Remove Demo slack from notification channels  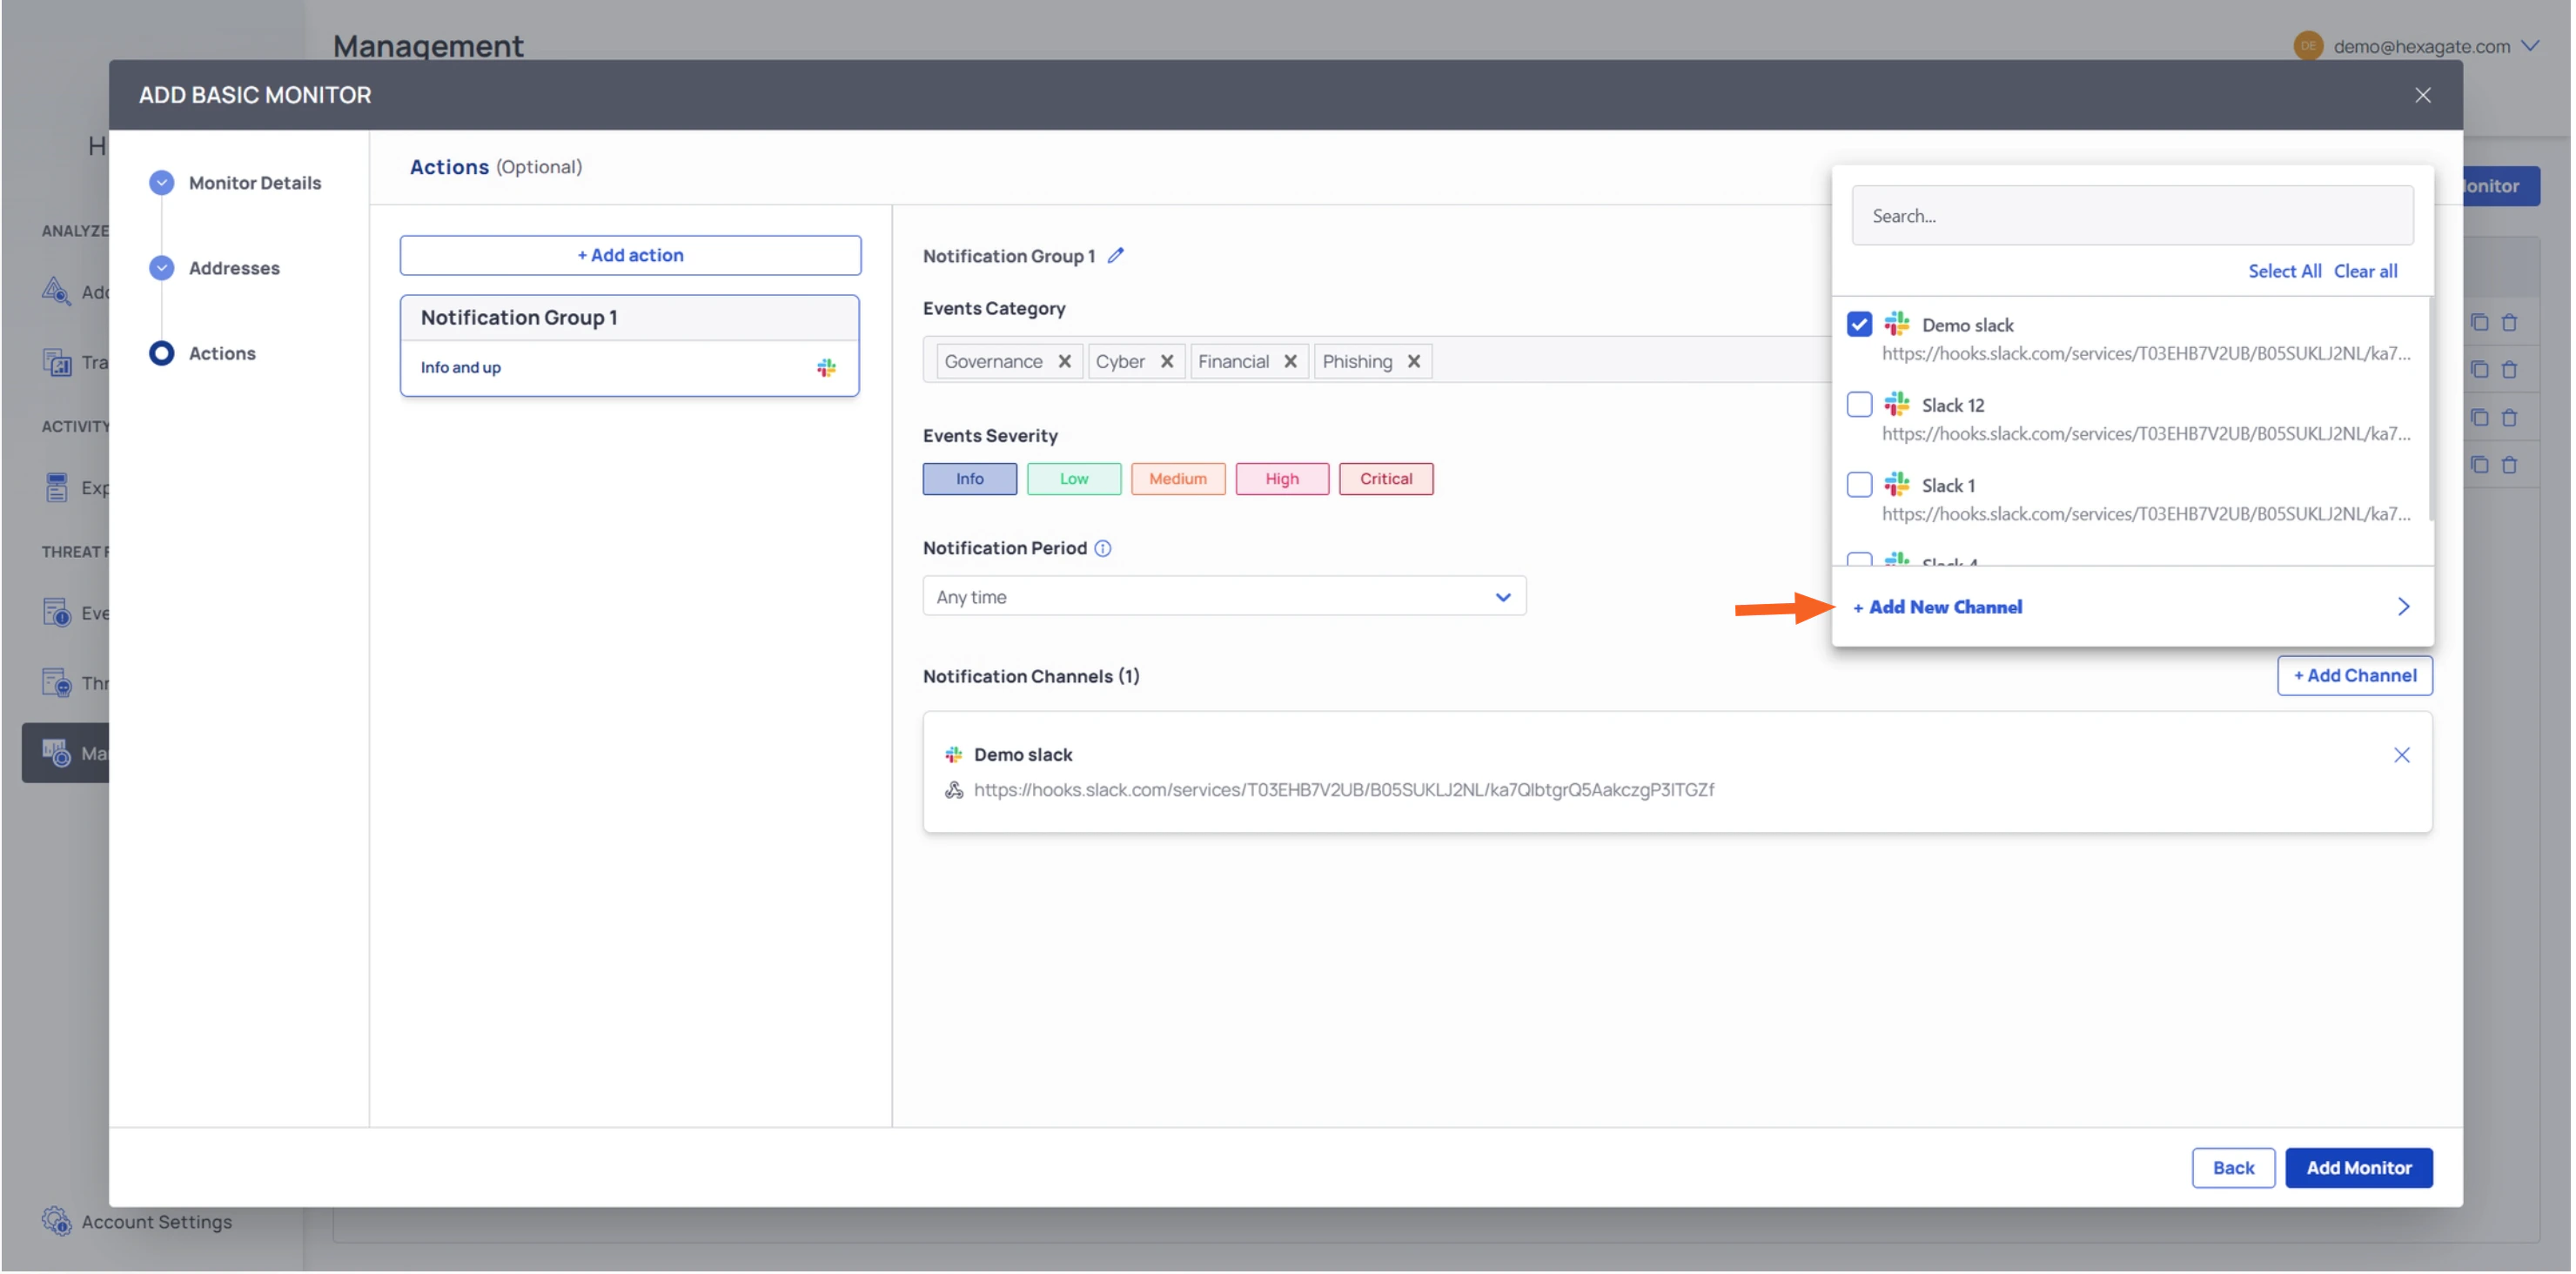2401,755
